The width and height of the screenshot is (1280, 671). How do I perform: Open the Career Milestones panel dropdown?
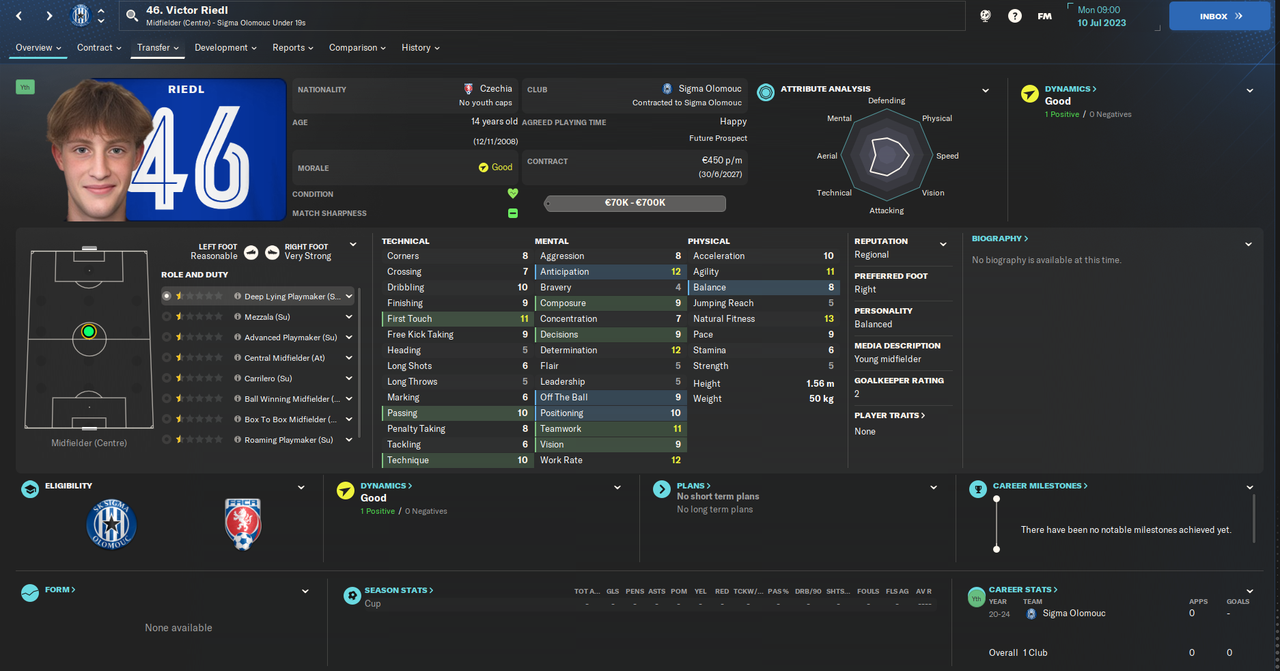click(1250, 488)
